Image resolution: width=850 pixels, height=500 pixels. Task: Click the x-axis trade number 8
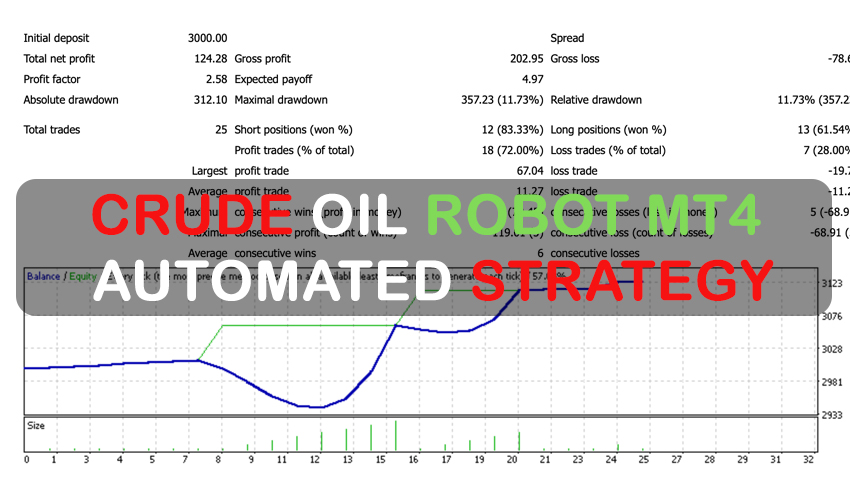(x=218, y=460)
